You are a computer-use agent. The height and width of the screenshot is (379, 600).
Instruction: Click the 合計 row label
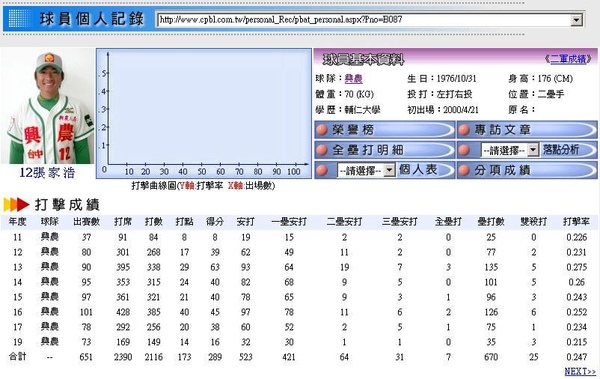click(x=18, y=356)
